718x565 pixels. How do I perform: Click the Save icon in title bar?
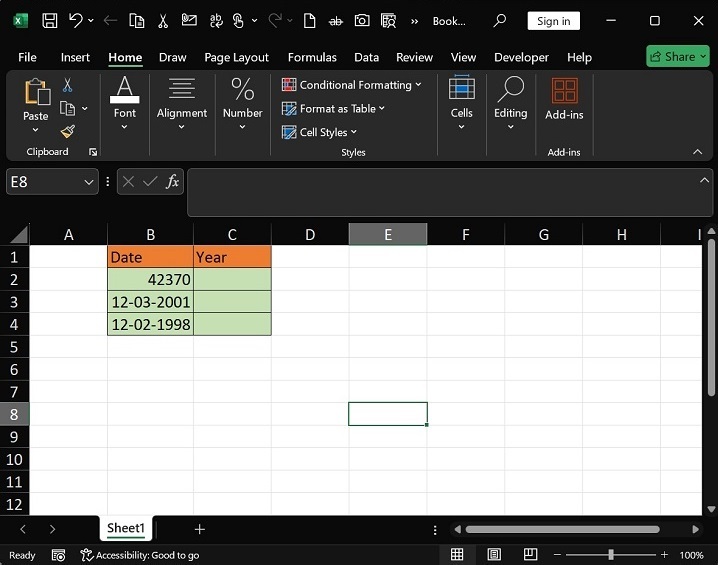(x=49, y=20)
